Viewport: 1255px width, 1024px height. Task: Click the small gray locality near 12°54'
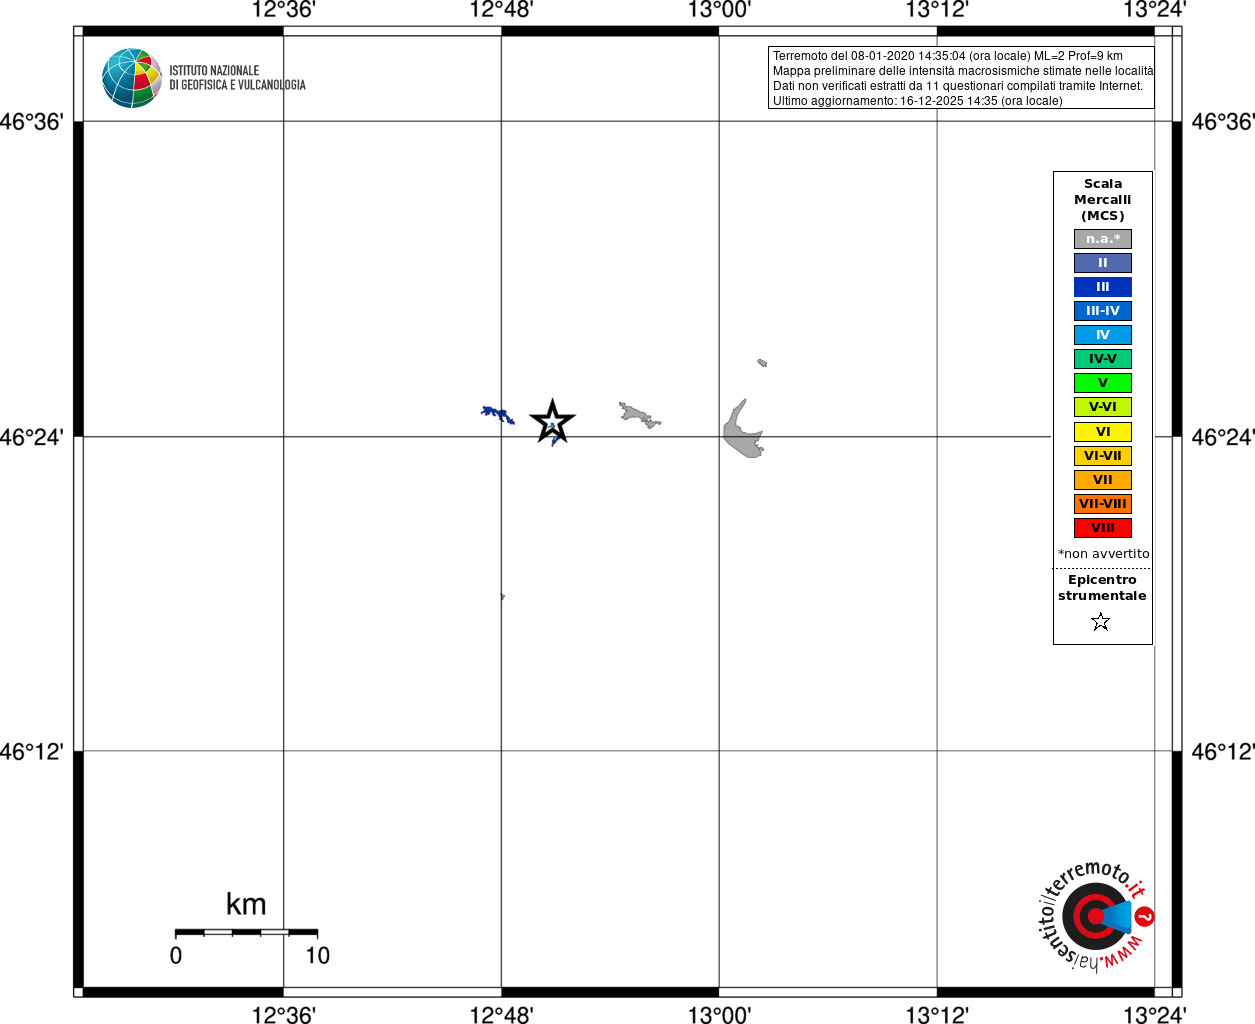(x=639, y=415)
